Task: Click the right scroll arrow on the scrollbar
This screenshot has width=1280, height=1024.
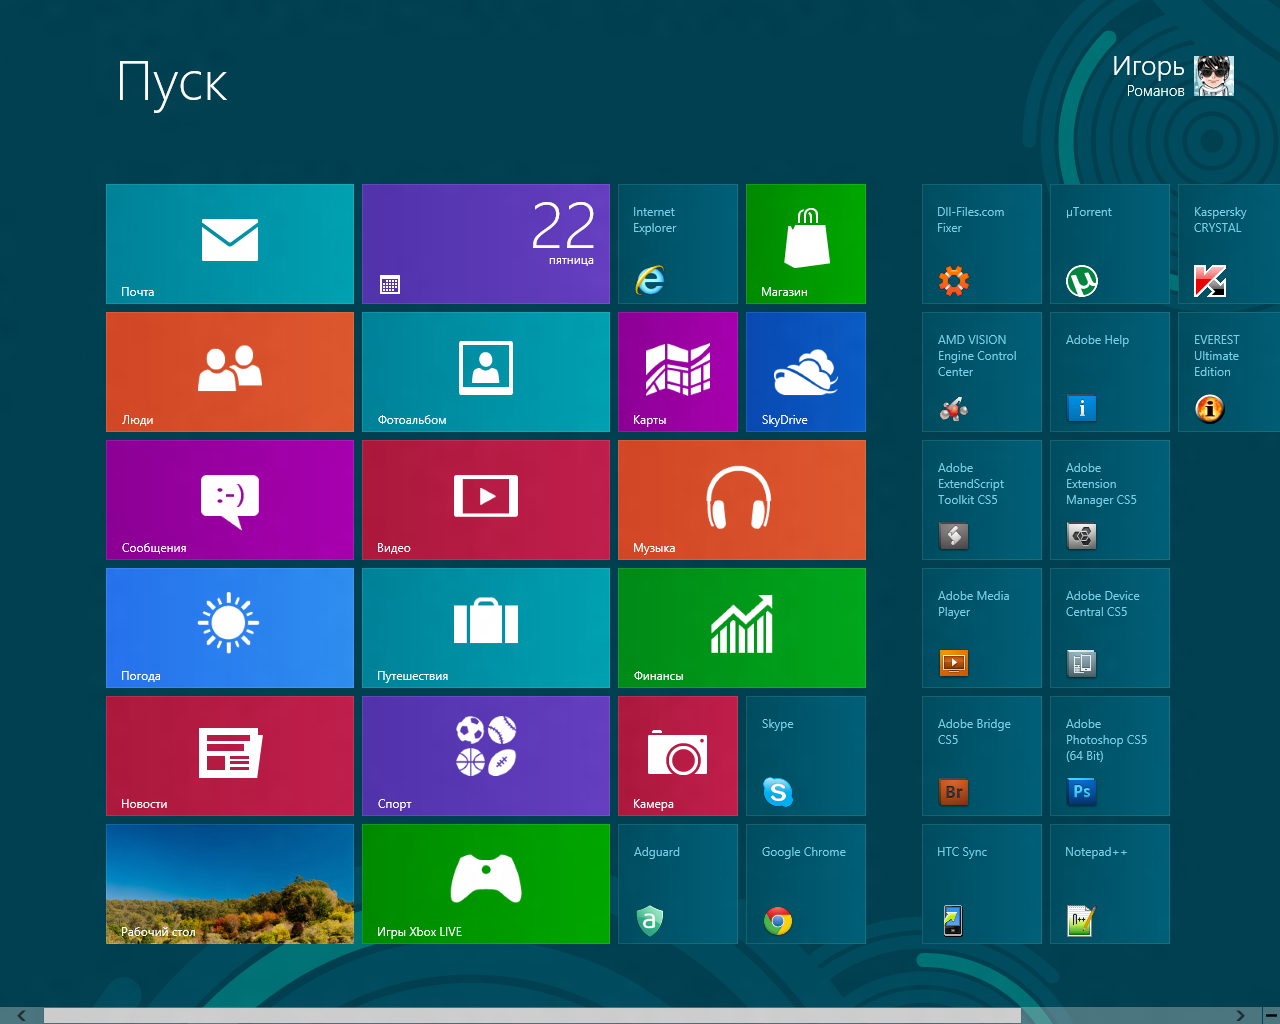Action: coord(1240,1015)
